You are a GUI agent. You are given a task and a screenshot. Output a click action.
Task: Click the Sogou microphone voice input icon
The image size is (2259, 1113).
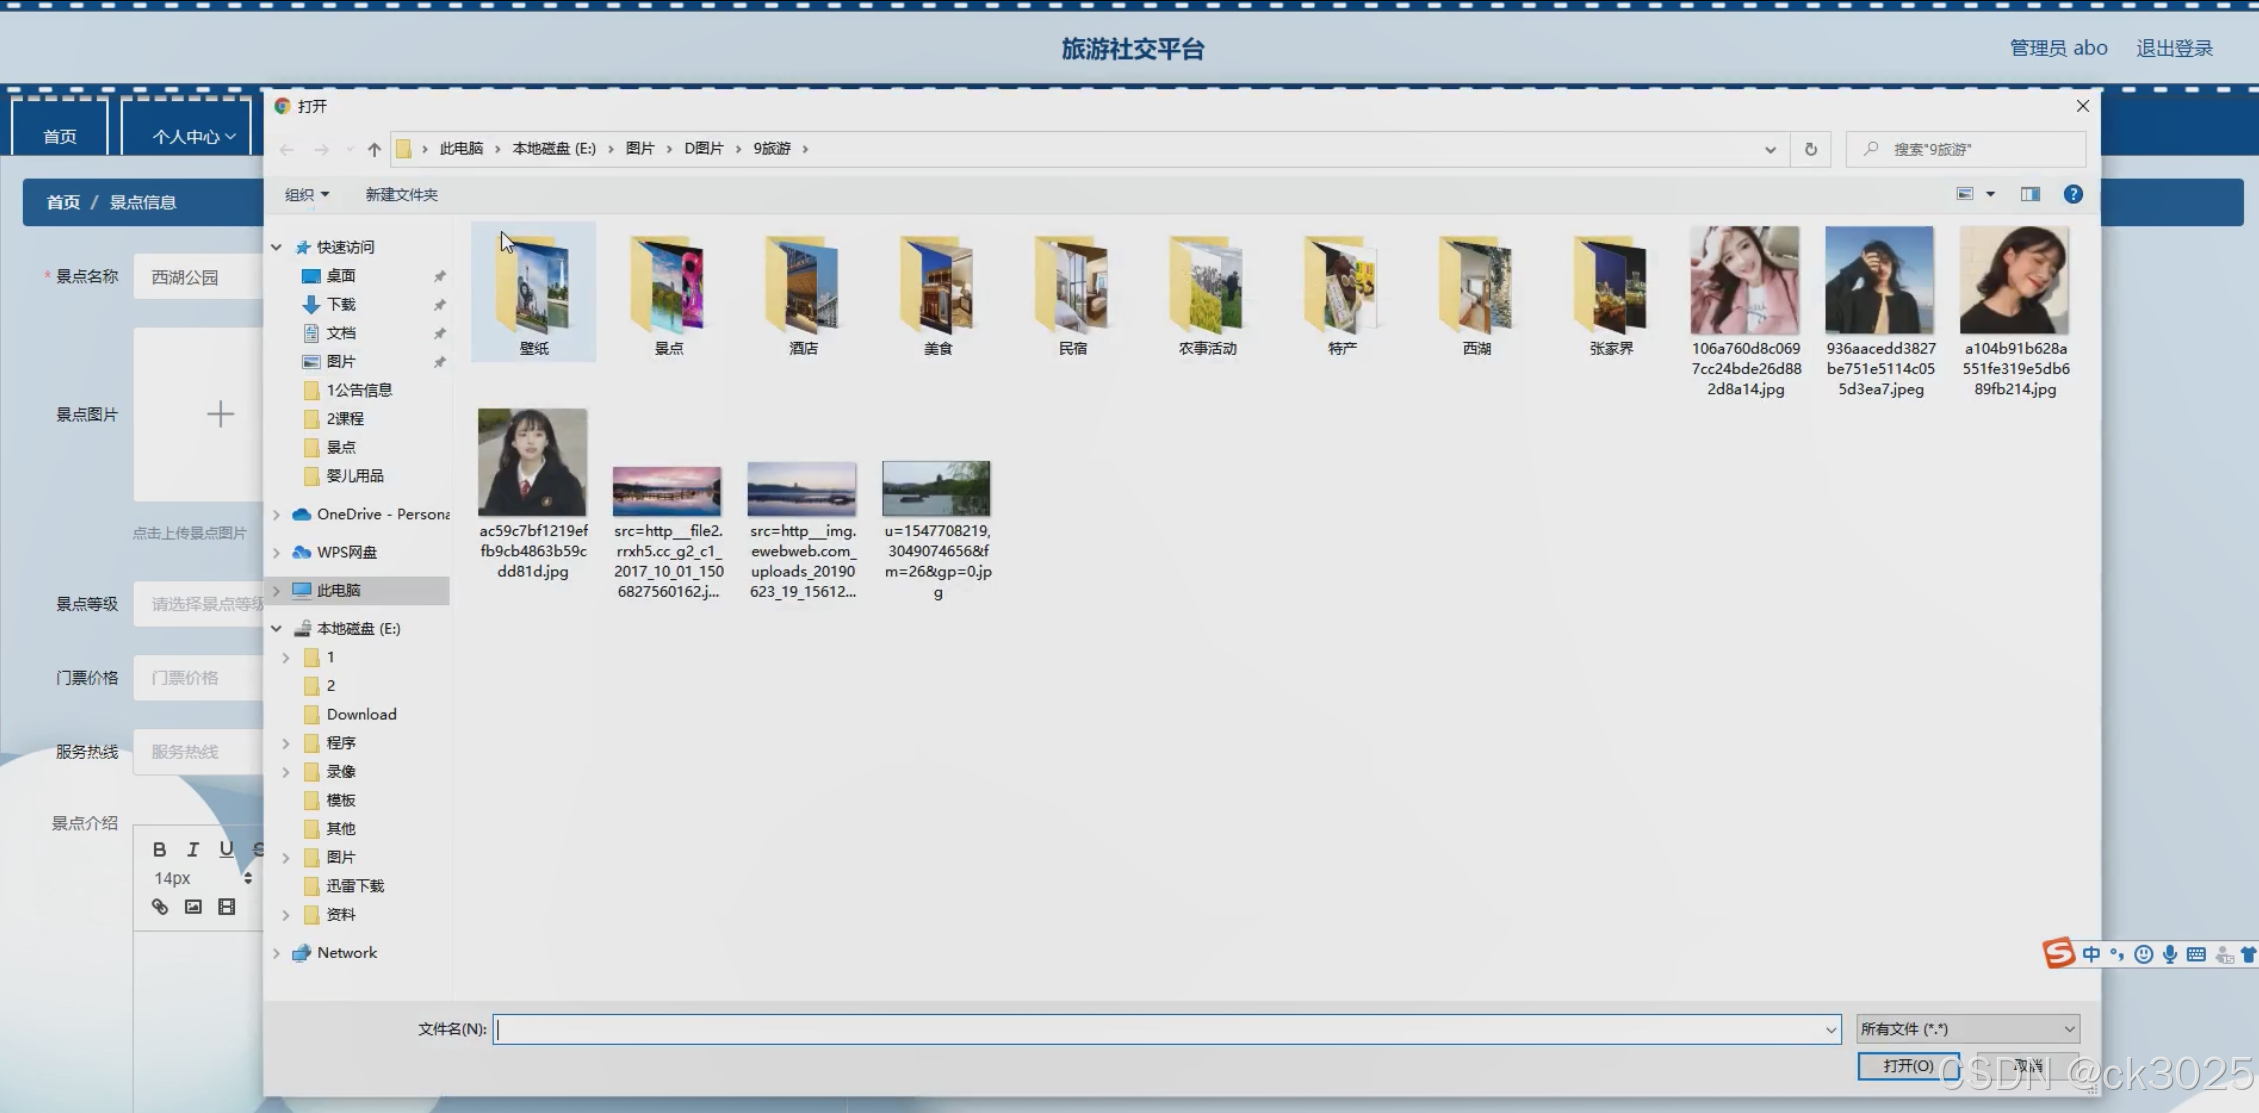[2169, 954]
